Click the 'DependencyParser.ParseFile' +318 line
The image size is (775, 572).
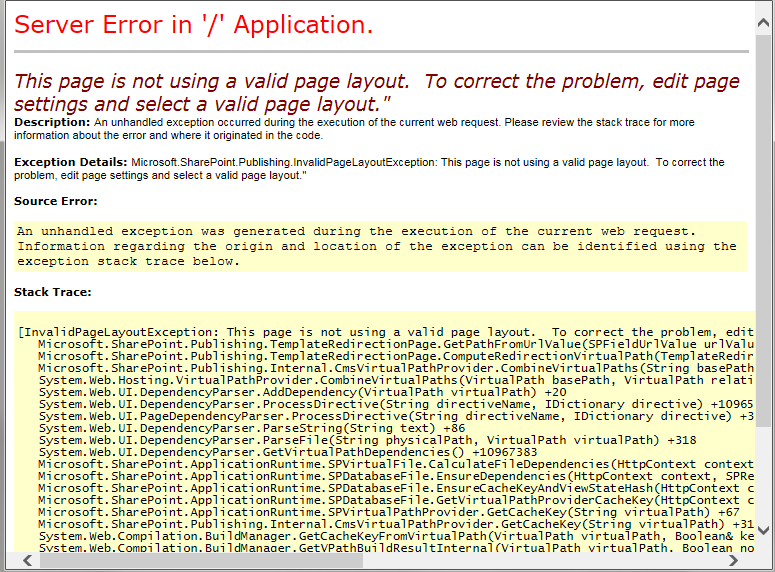point(367,440)
